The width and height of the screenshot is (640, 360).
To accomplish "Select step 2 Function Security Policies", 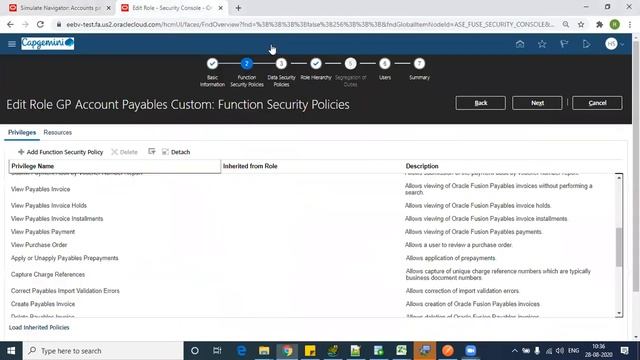I will tap(247, 64).
